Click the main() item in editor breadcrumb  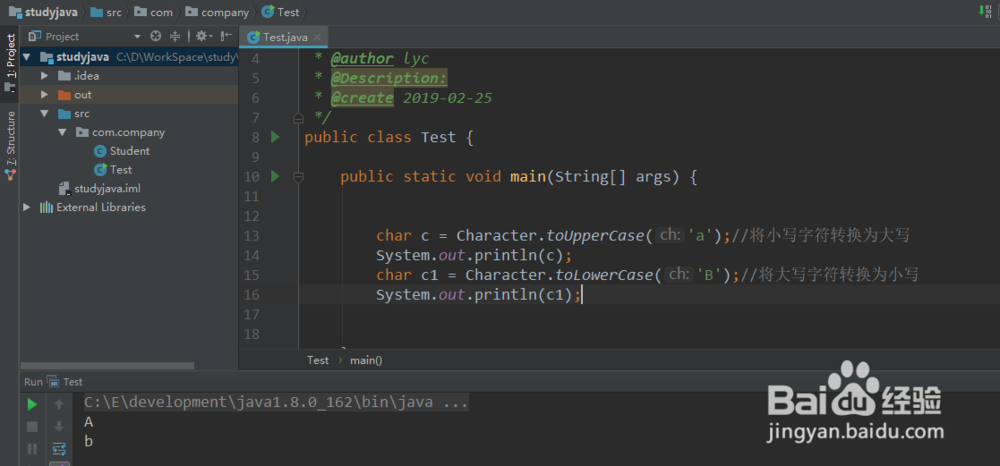[x=366, y=360]
